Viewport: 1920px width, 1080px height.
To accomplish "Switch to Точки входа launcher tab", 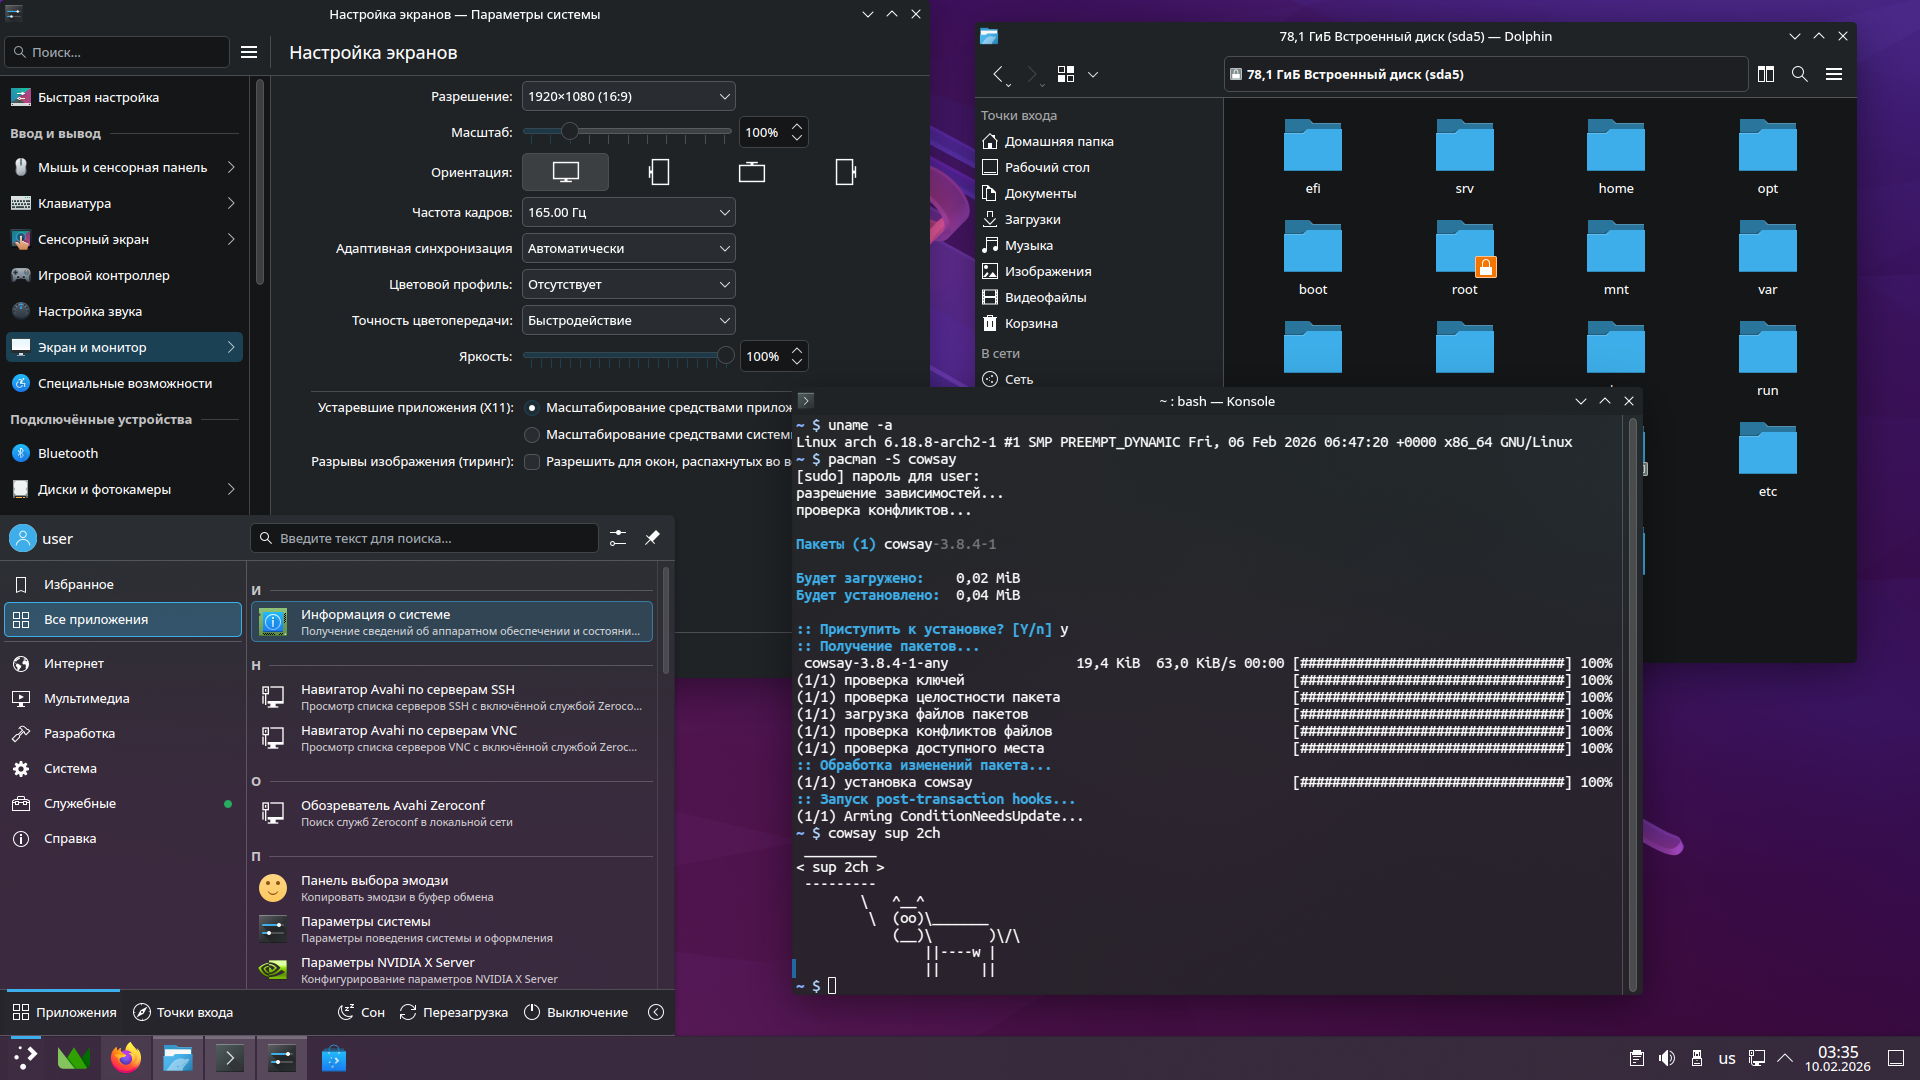I will click(183, 1012).
